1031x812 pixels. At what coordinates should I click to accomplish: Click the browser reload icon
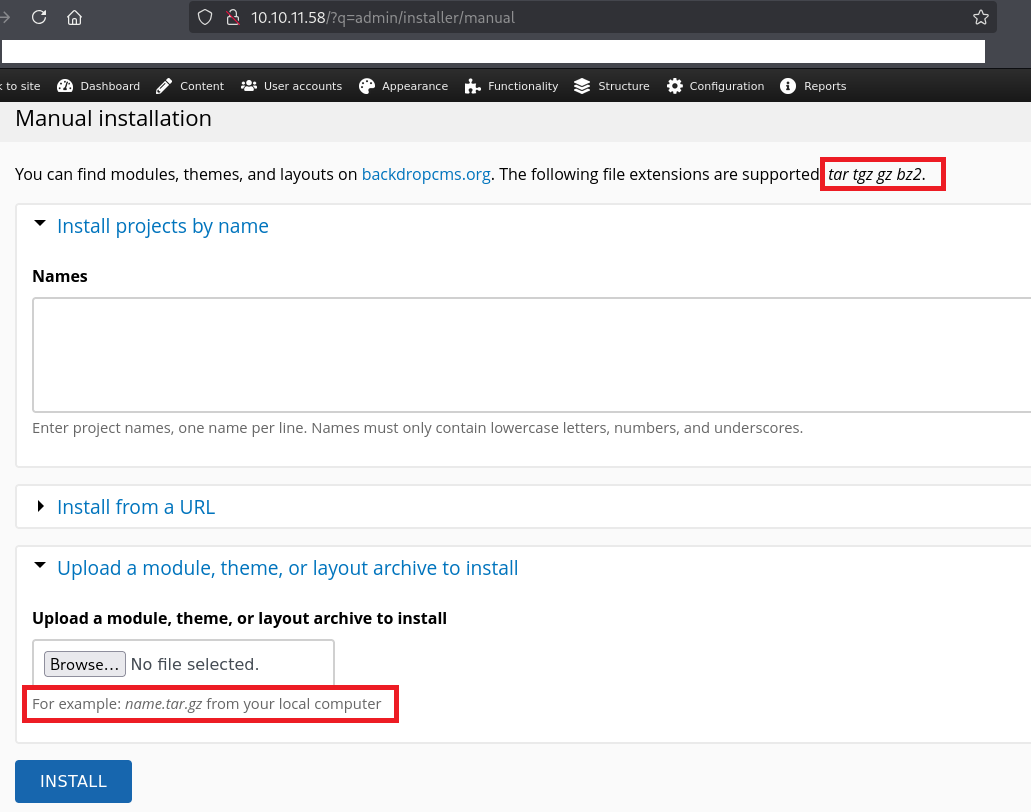(x=39, y=17)
